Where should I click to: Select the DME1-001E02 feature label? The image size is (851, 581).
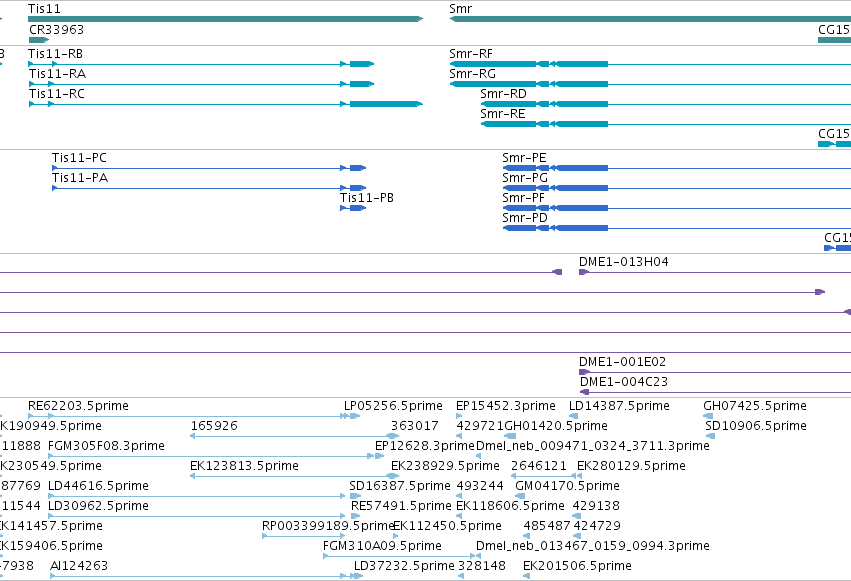[623, 362]
